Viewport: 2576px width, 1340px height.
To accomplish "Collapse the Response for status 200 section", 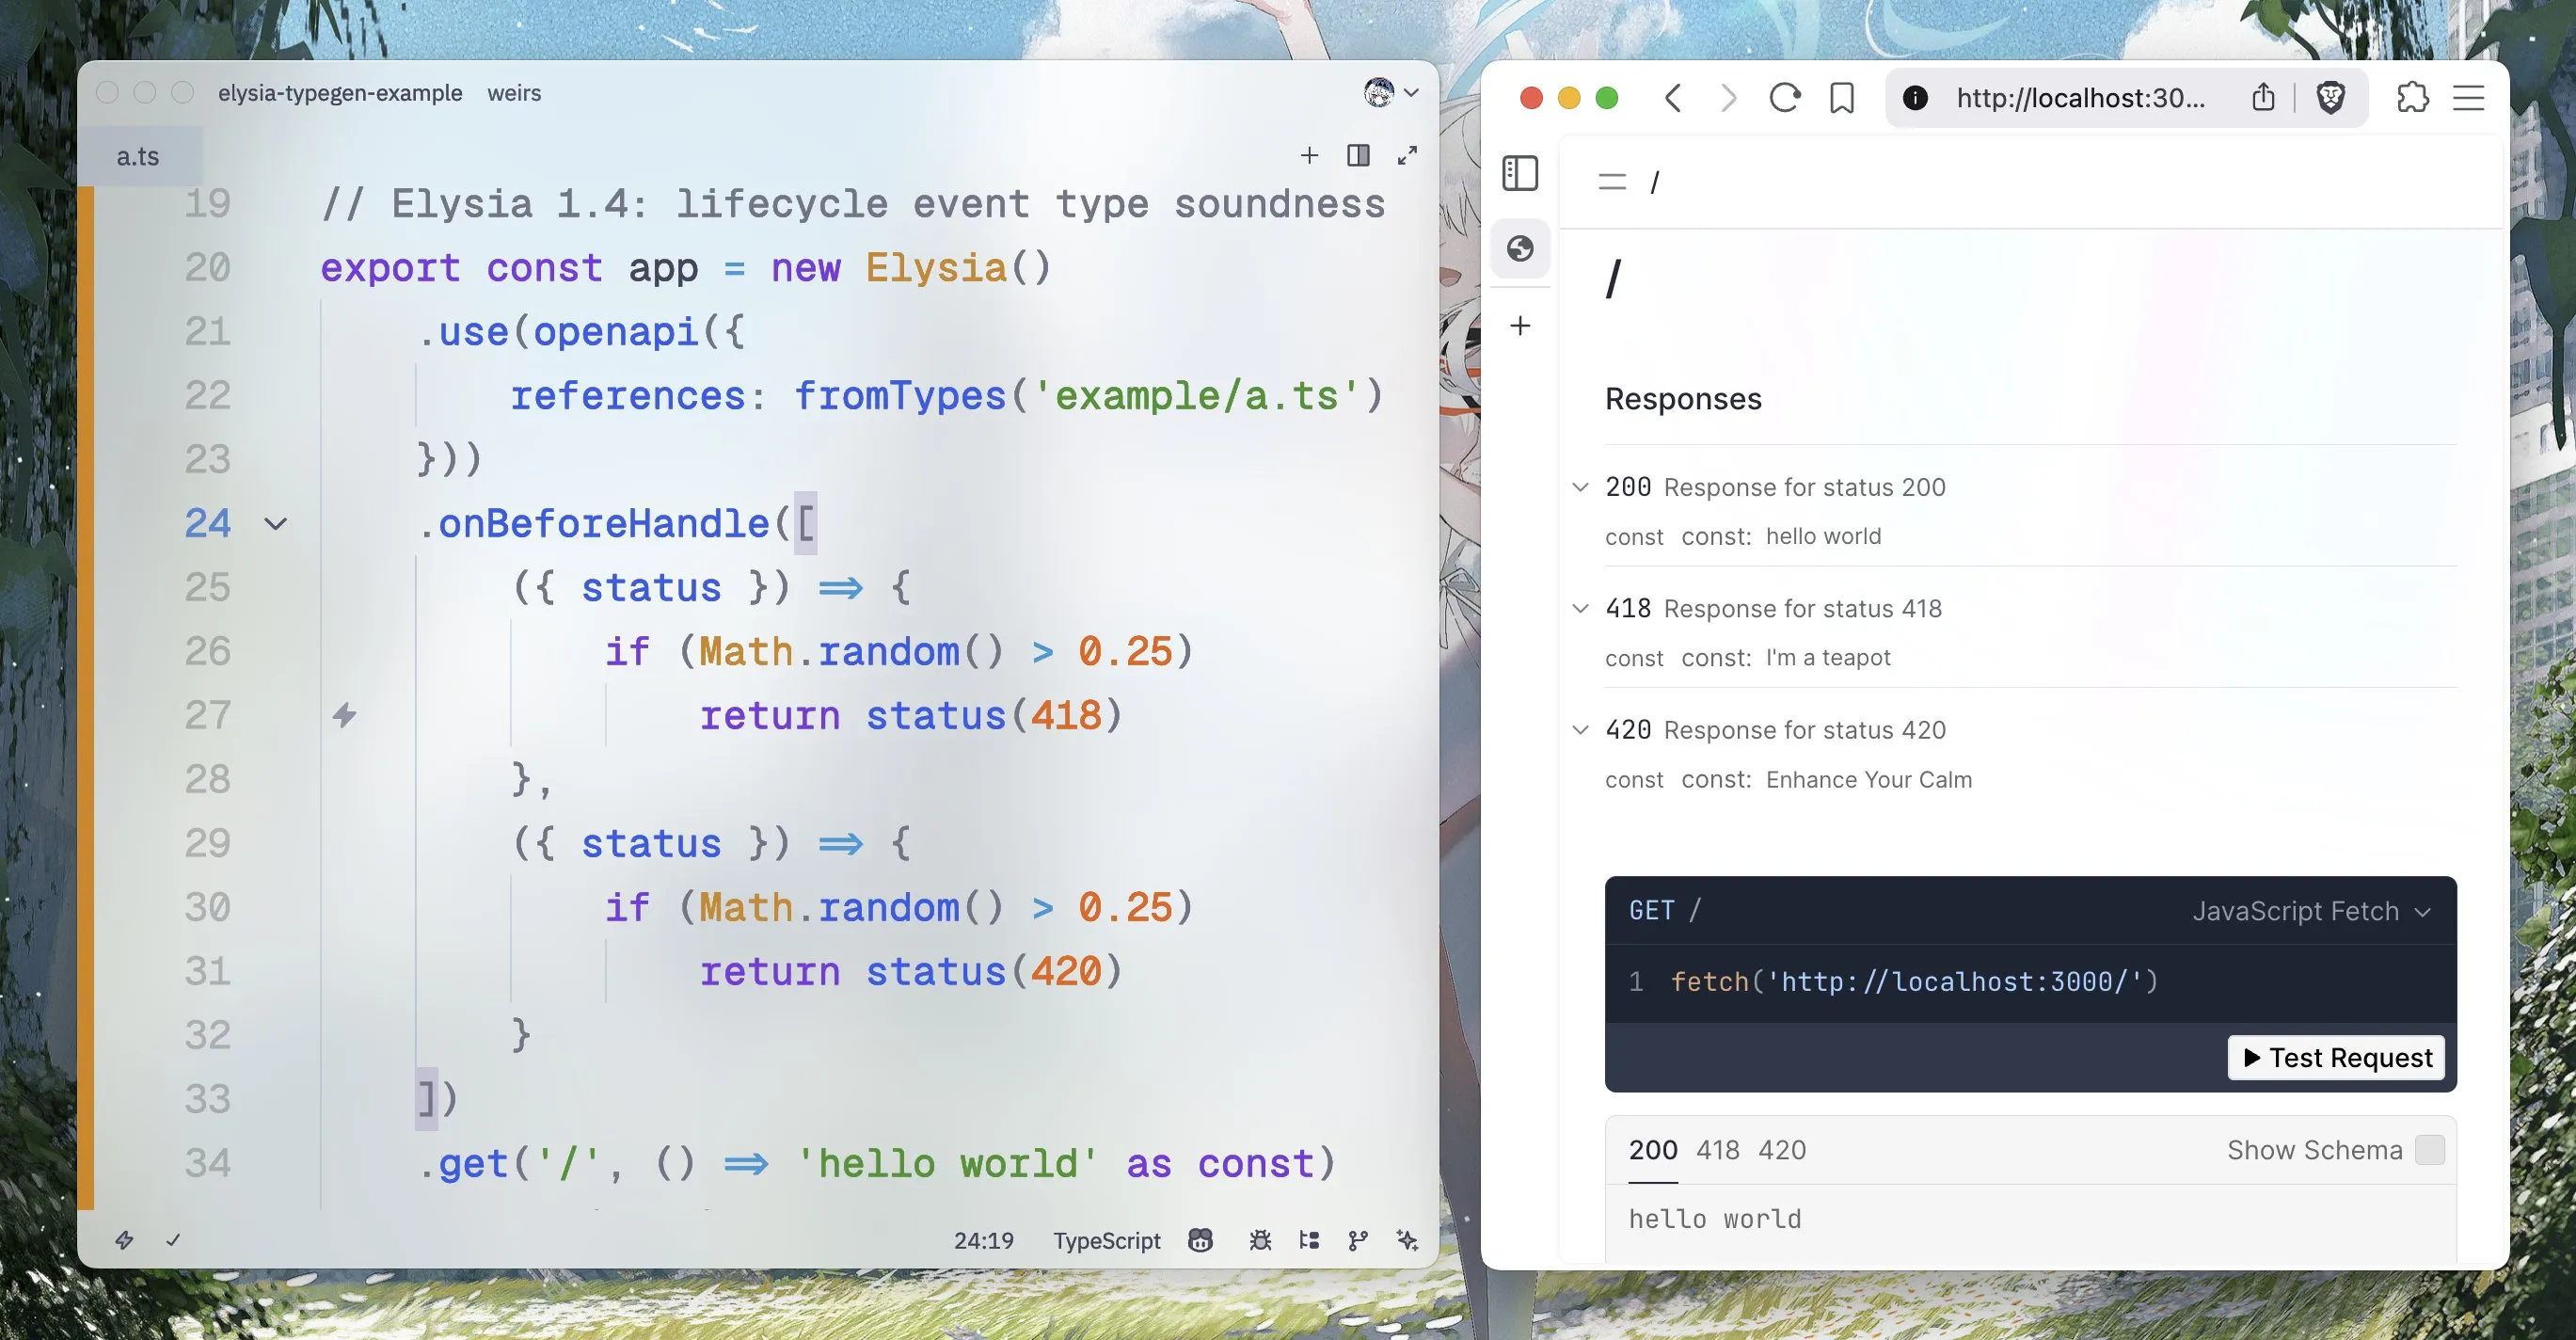I will pos(1580,487).
